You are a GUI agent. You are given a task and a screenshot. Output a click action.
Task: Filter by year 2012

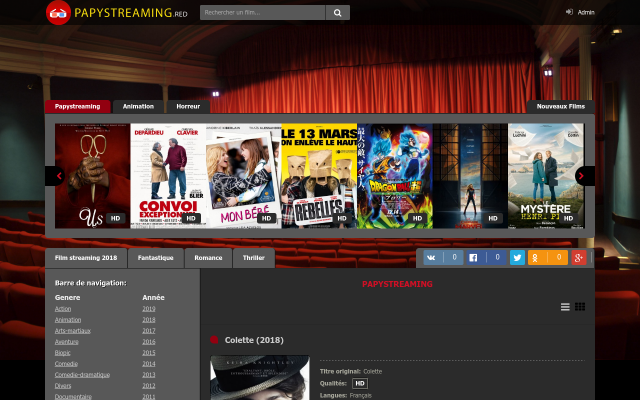(149, 386)
